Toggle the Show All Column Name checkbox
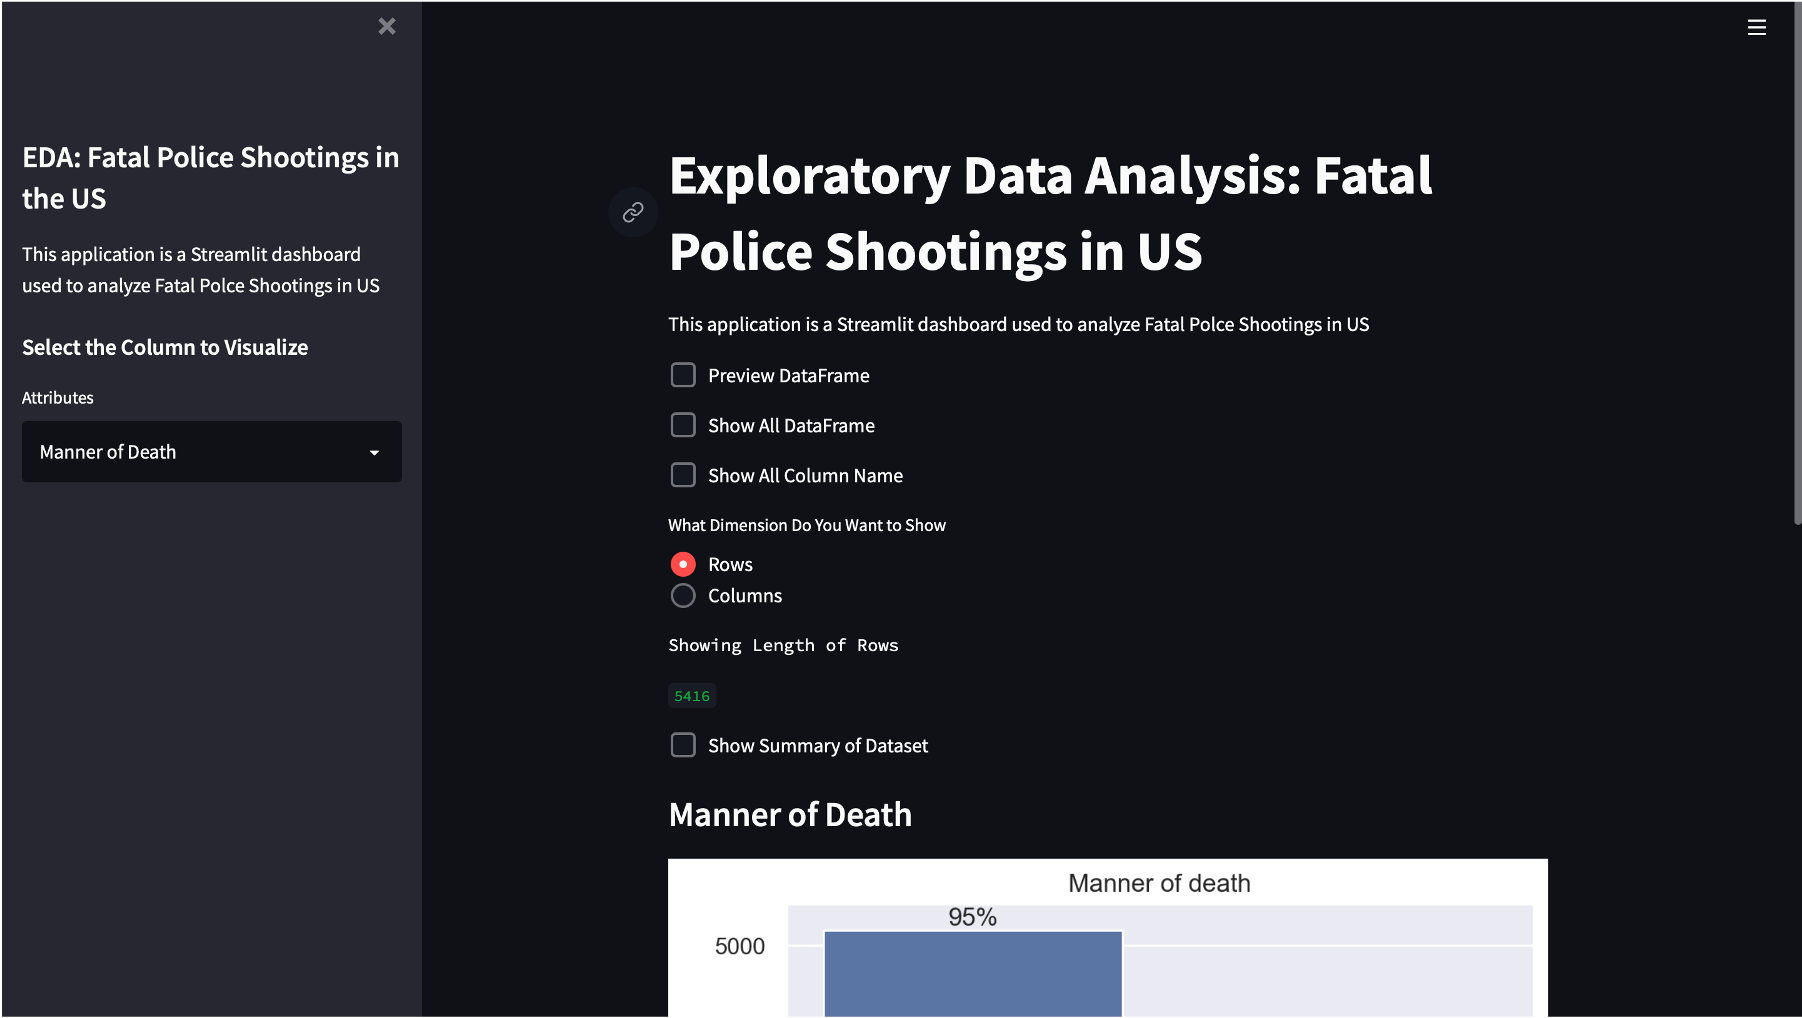This screenshot has width=1802, height=1018. coord(683,475)
